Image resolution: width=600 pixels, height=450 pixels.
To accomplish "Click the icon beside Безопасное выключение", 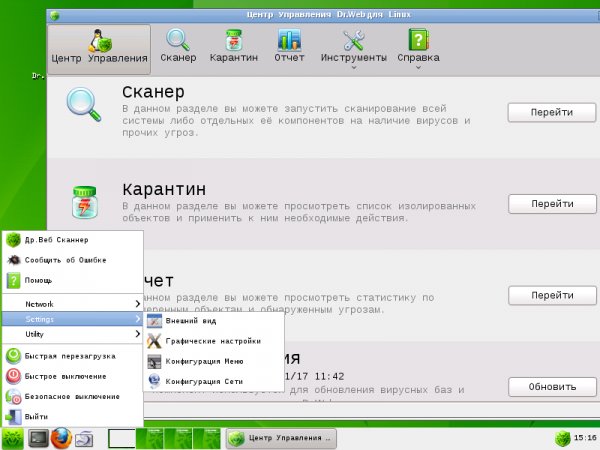I will (13, 397).
